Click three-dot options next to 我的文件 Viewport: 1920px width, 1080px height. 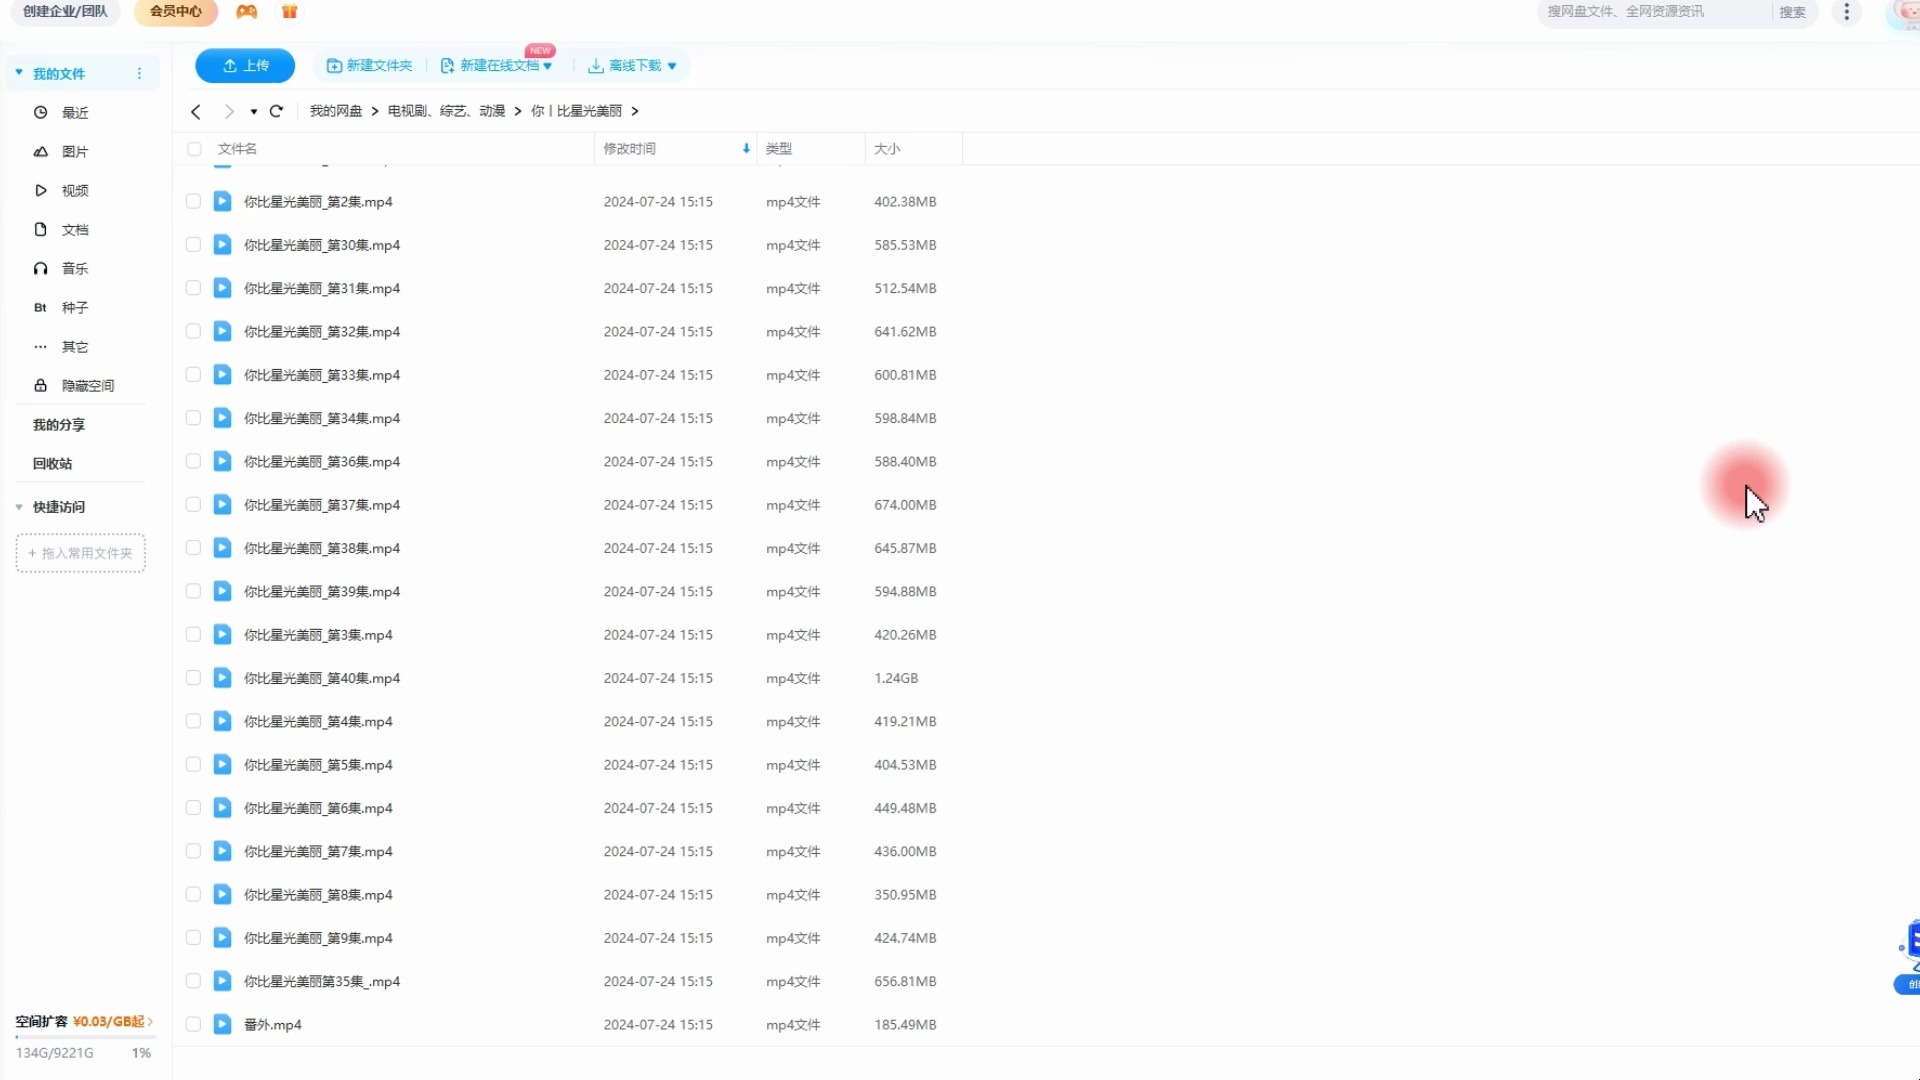pyautogui.click(x=139, y=74)
